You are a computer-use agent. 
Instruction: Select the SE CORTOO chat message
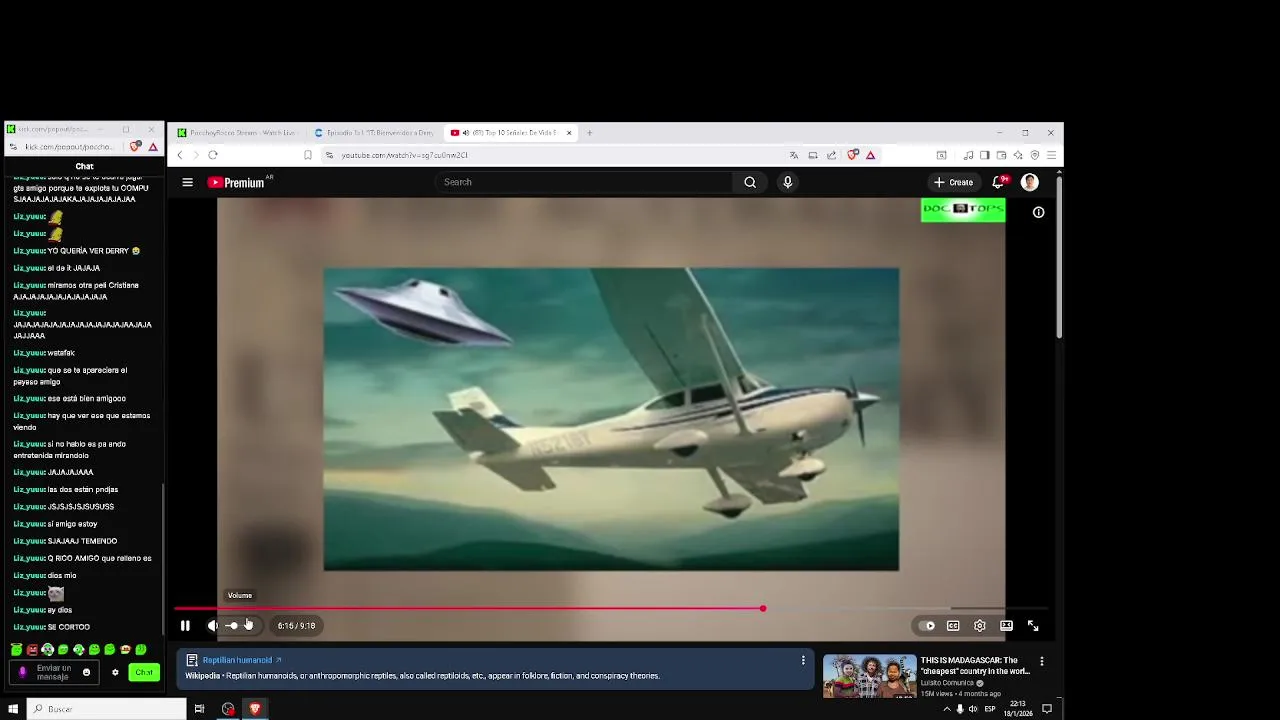(69, 627)
